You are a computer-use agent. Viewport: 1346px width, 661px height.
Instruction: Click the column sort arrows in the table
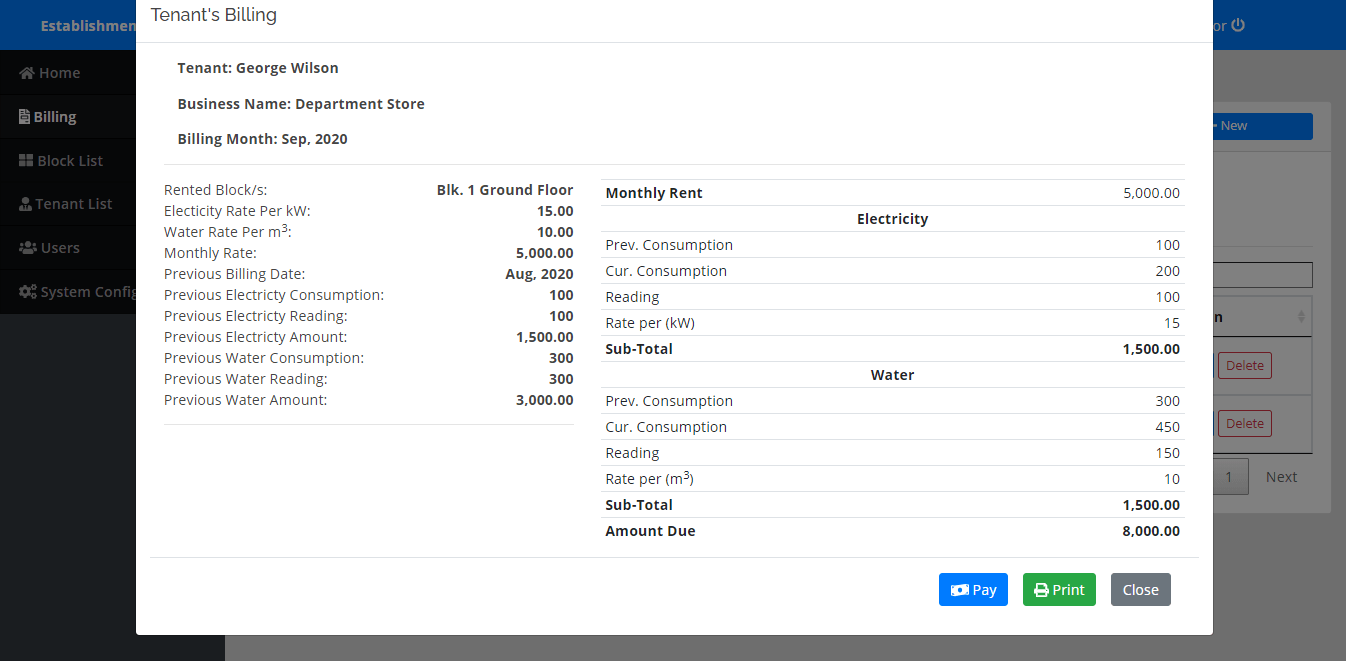coord(1300,316)
